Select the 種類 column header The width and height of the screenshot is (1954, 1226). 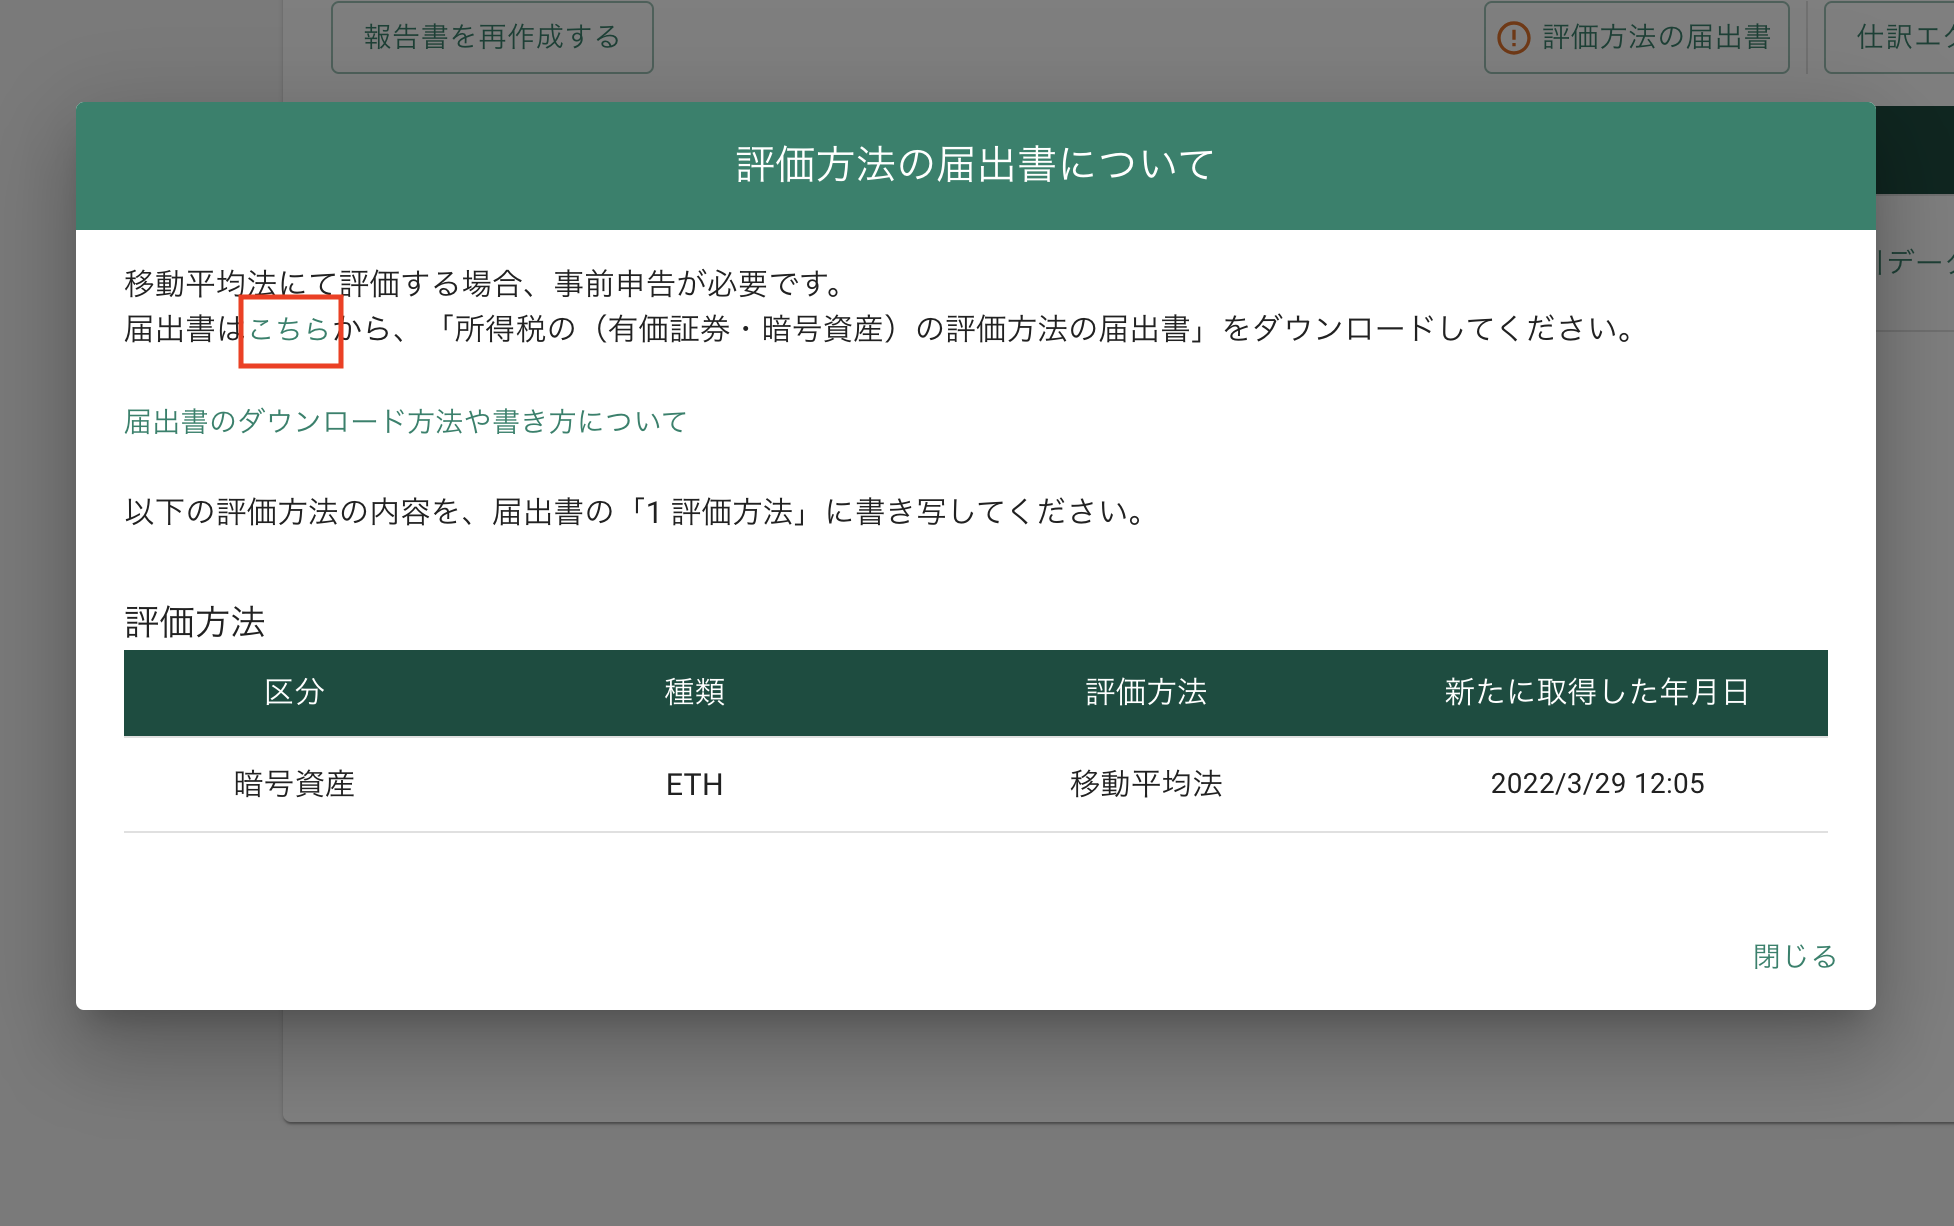point(693,692)
